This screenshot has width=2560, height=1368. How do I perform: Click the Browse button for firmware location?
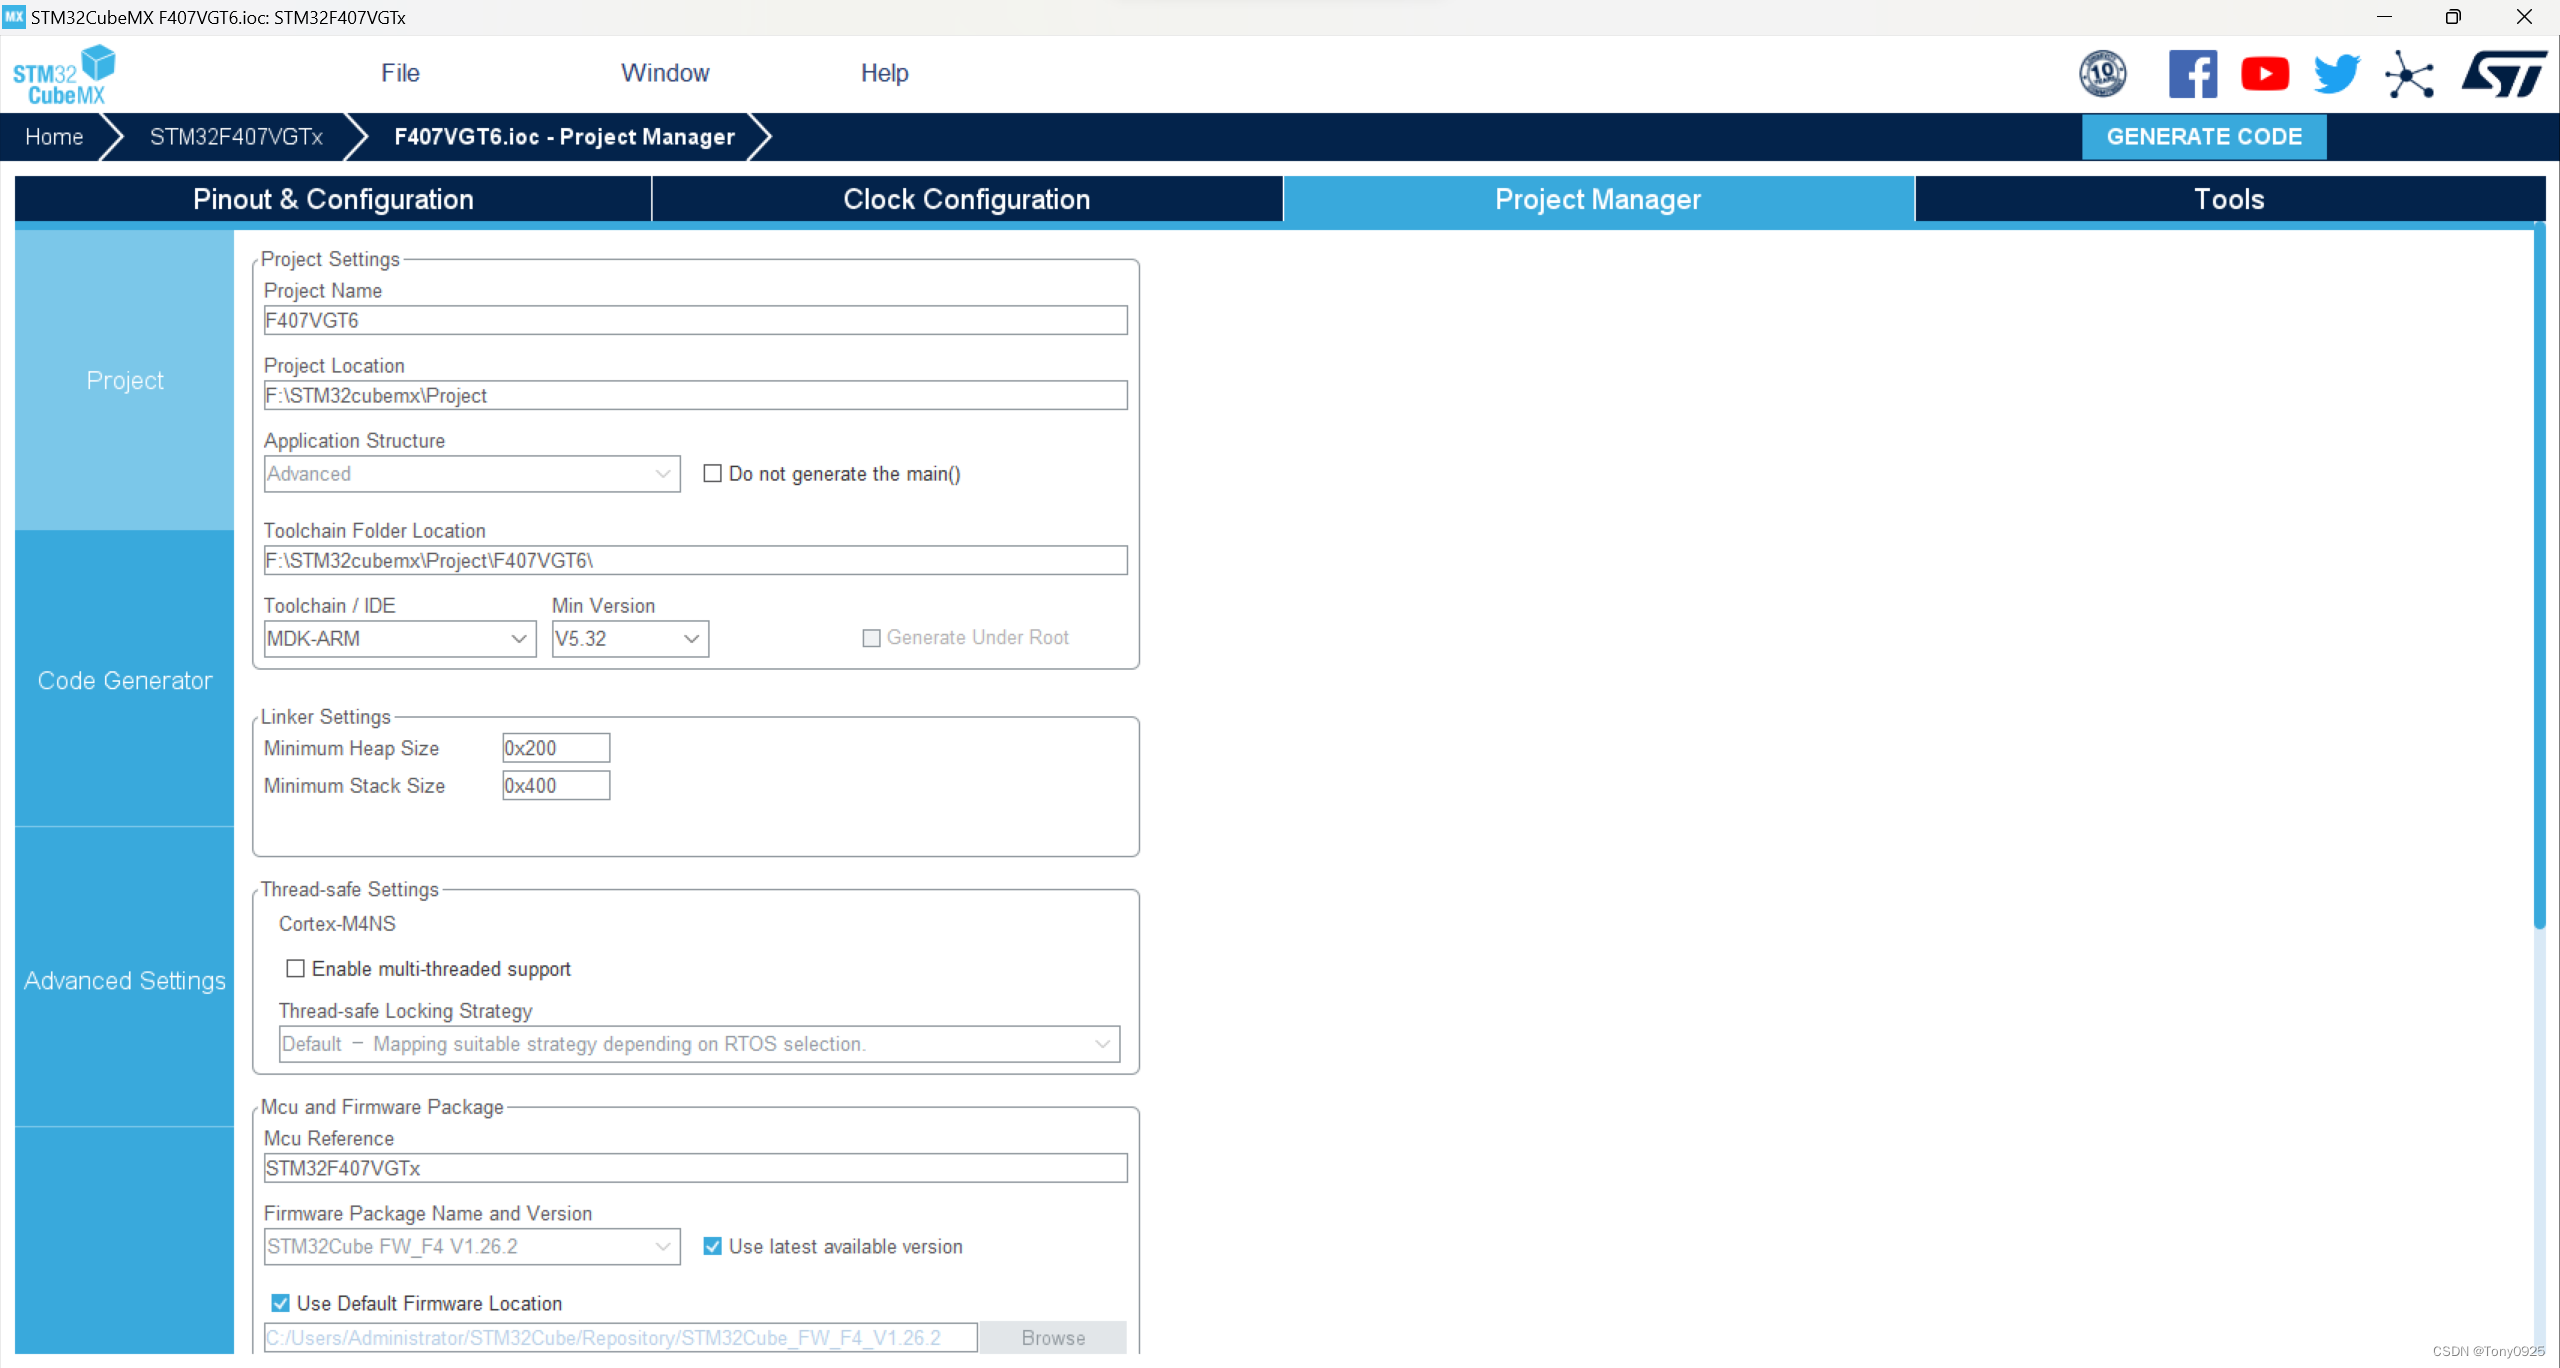pyautogui.click(x=1053, y=1338)
